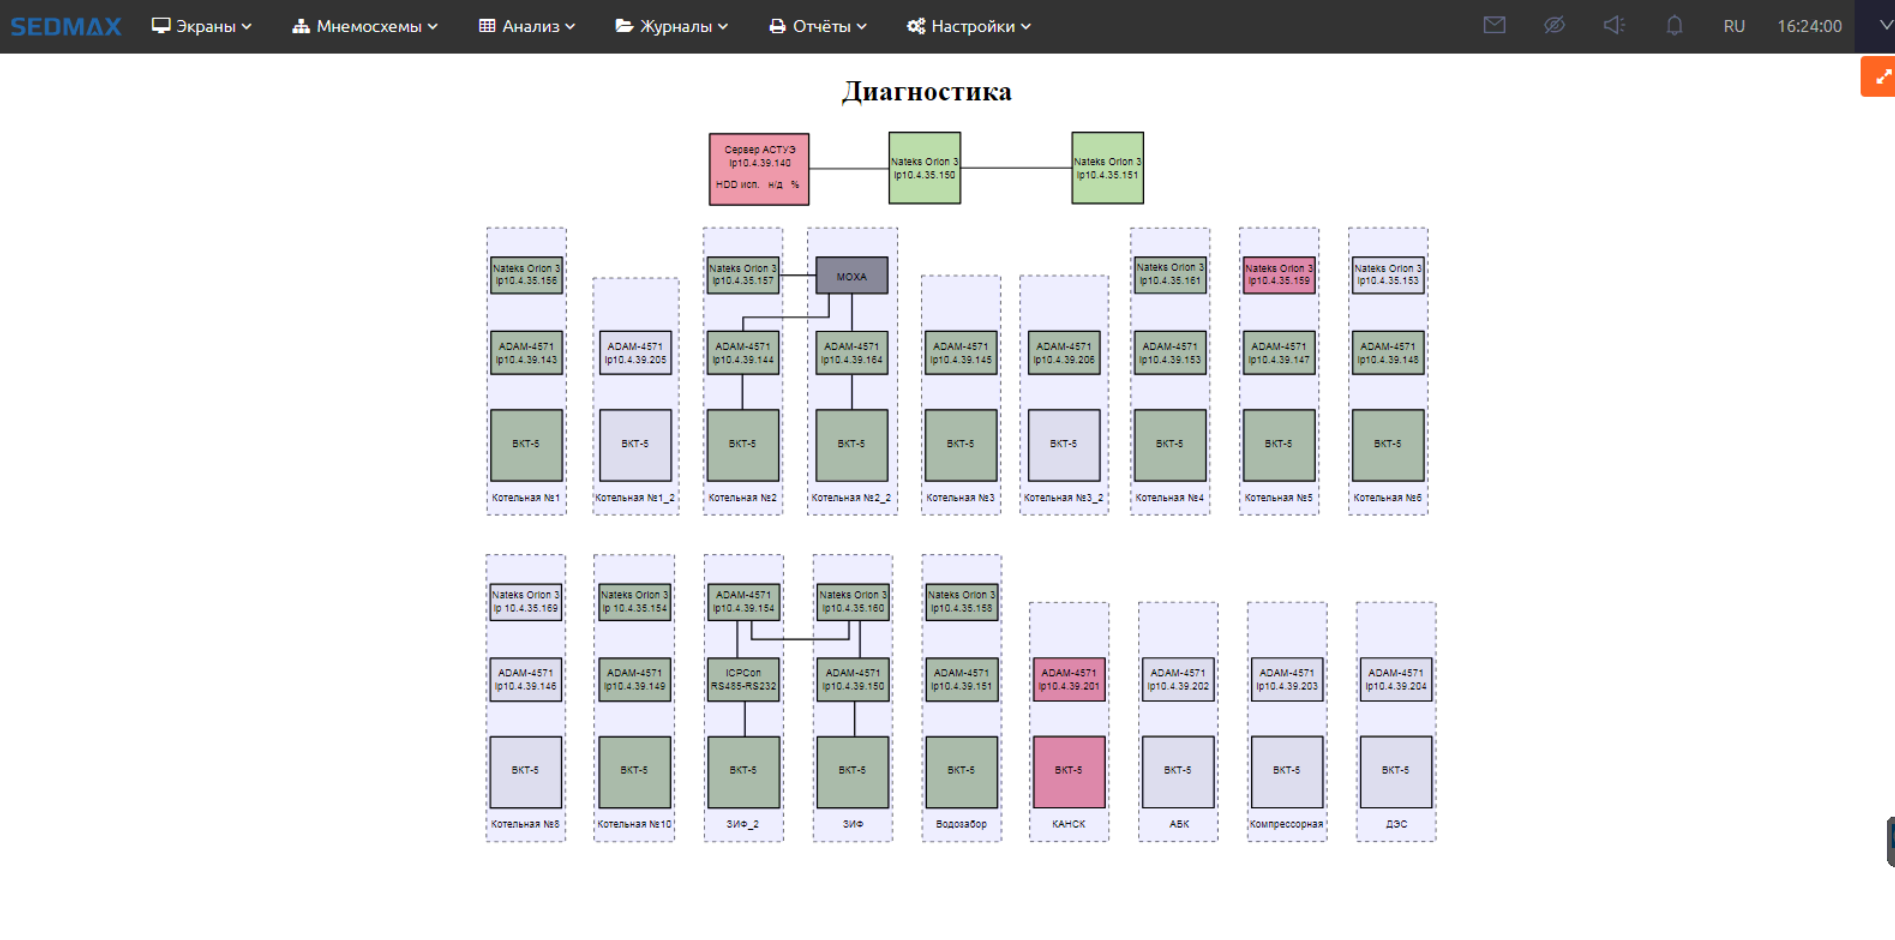Click the red Nateks Orion 10.4.35.159 block
Viewport: 1895px width, 940px height.
point(1278,275)
